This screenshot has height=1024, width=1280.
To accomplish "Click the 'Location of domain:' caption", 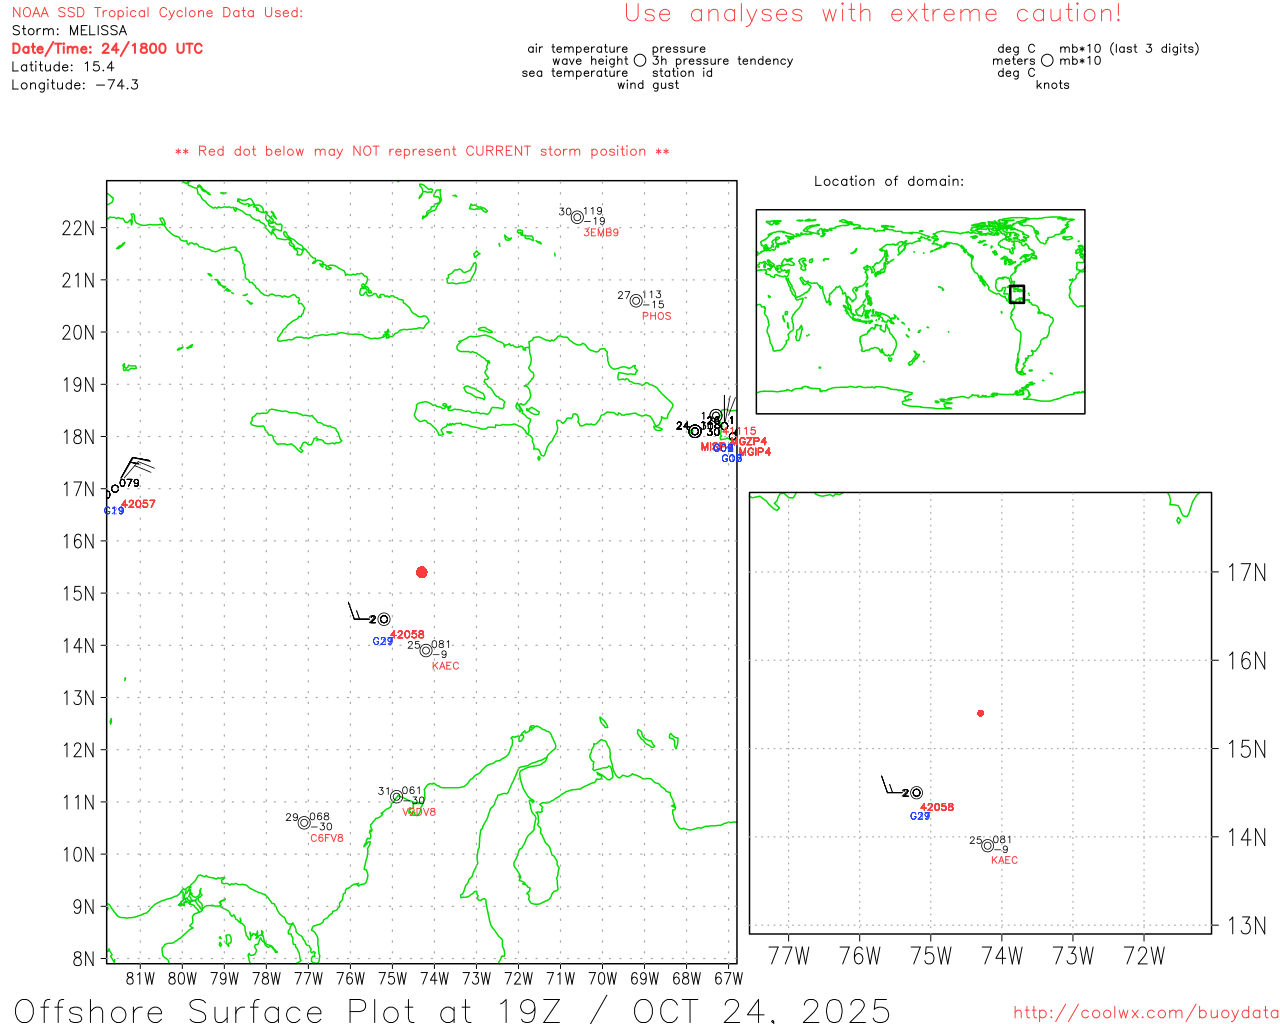I will [x=889, y=181].
